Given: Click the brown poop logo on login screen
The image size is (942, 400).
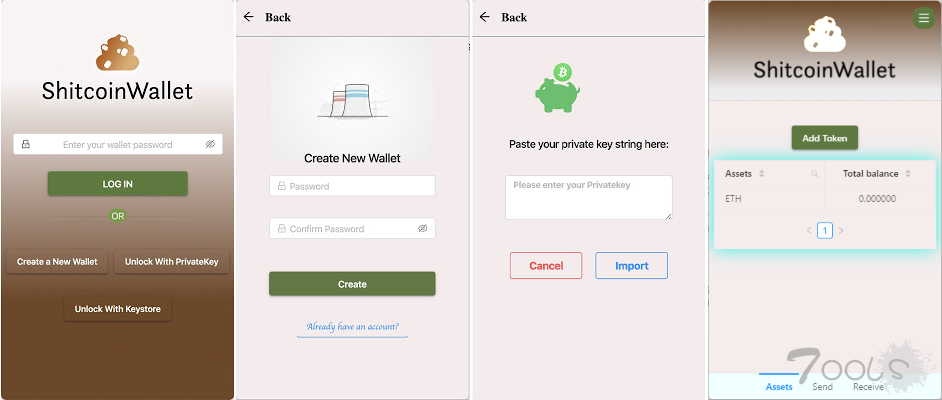Looking at the screenshot, I should pyautogui.click(x=118, y=52).
